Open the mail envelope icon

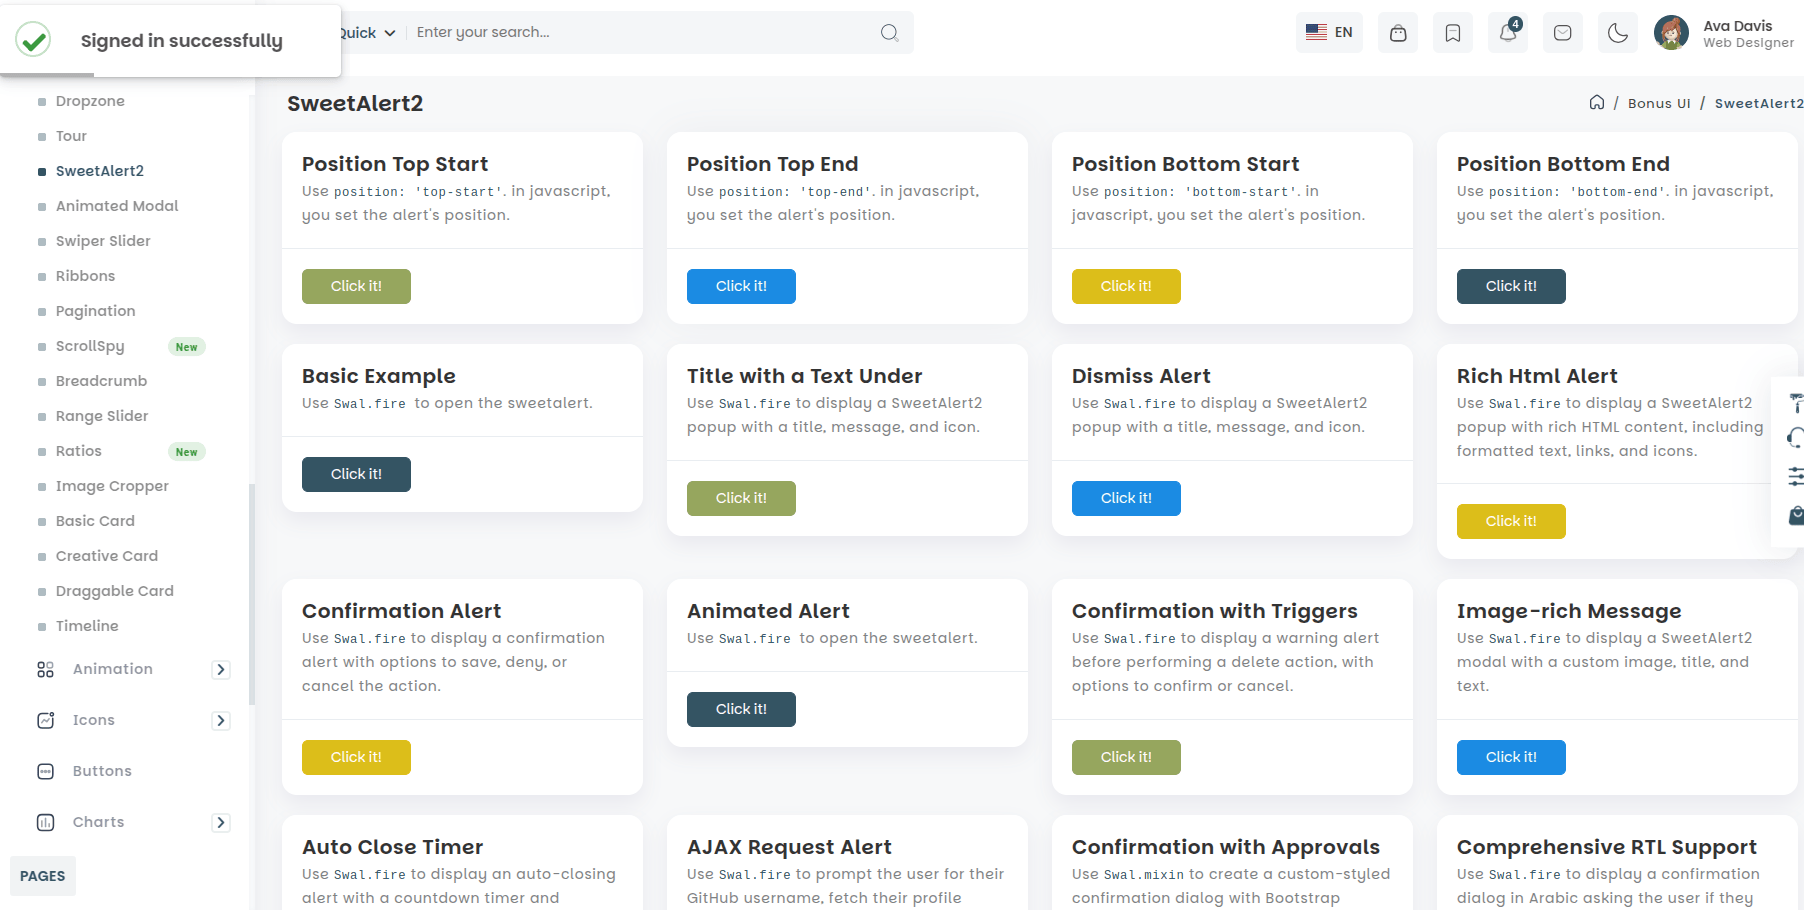(x=1562, y=33)
